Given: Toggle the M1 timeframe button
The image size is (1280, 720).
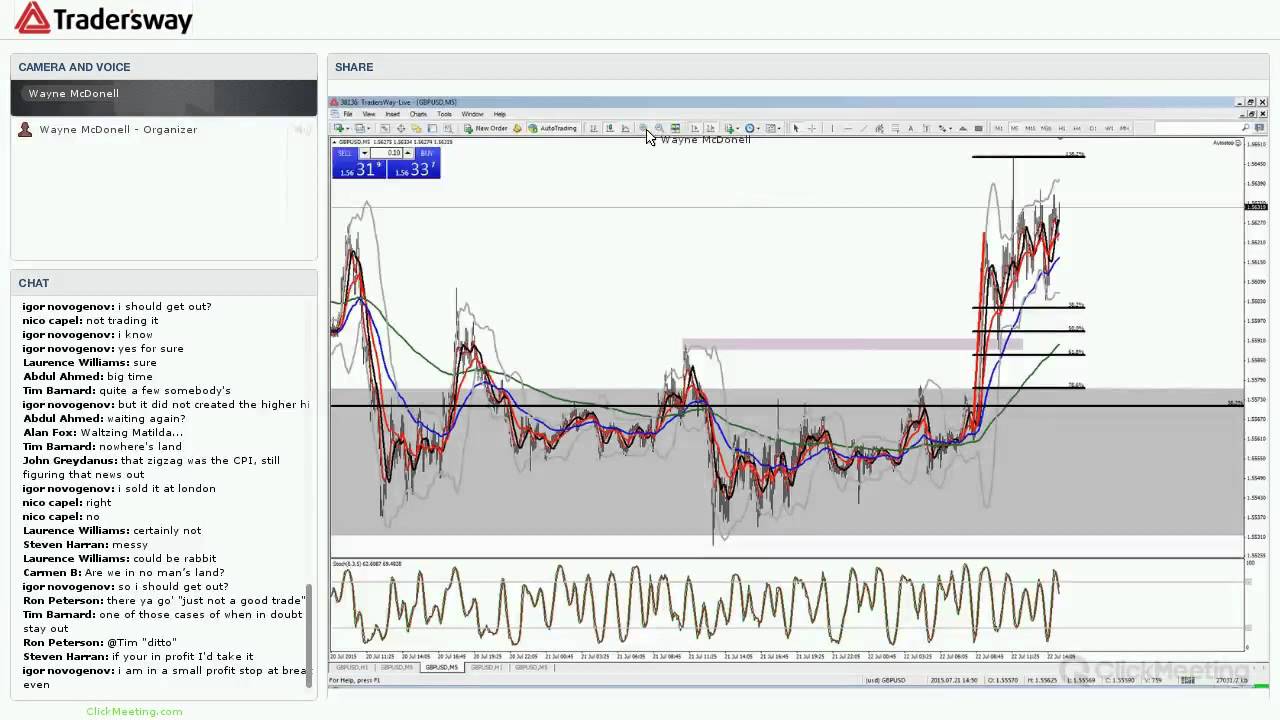Looking at the screenshot, I should click(x=999, y=128).
